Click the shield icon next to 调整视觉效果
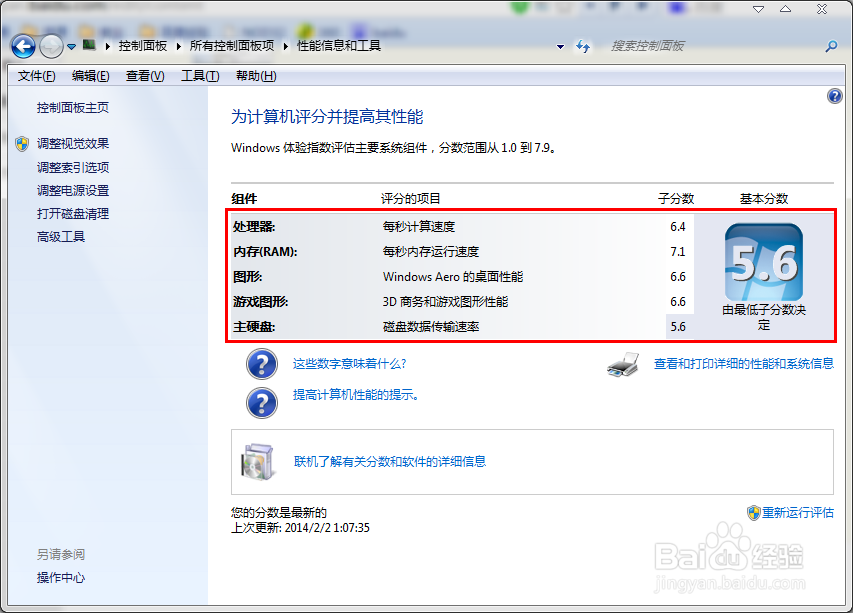The height and width of the screenshot is (613, 853). 20,143
